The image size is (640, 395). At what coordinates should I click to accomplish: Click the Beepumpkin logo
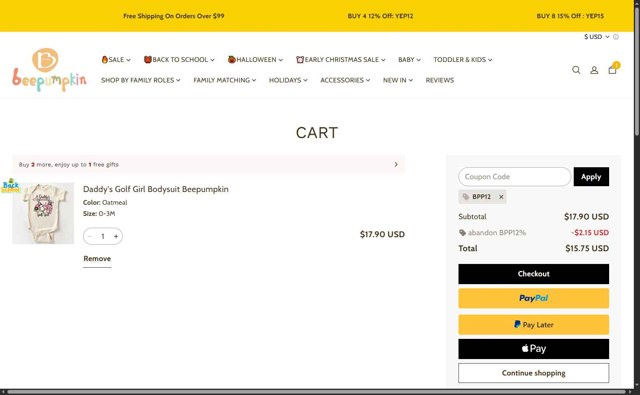49,70
